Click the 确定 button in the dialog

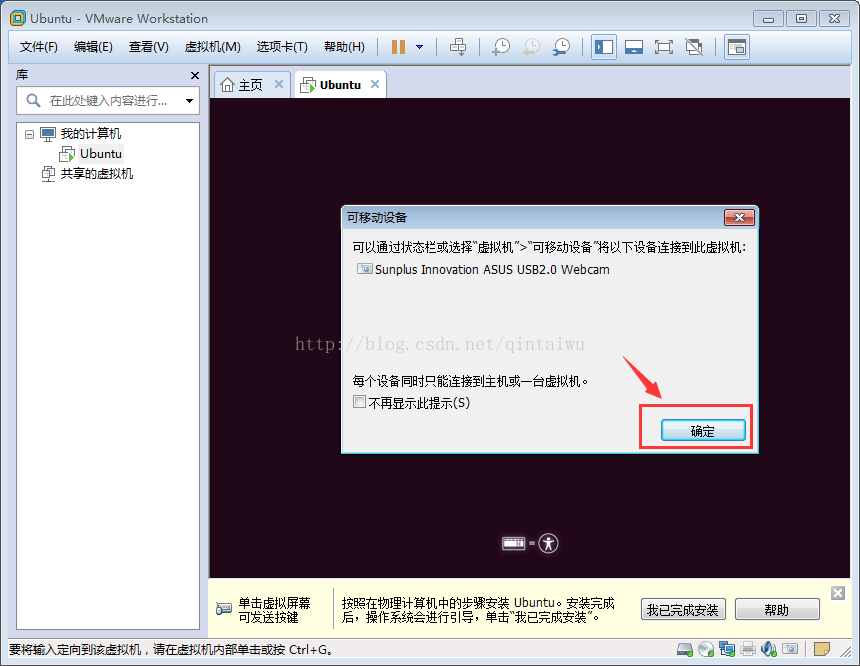[x=703, y=431]
